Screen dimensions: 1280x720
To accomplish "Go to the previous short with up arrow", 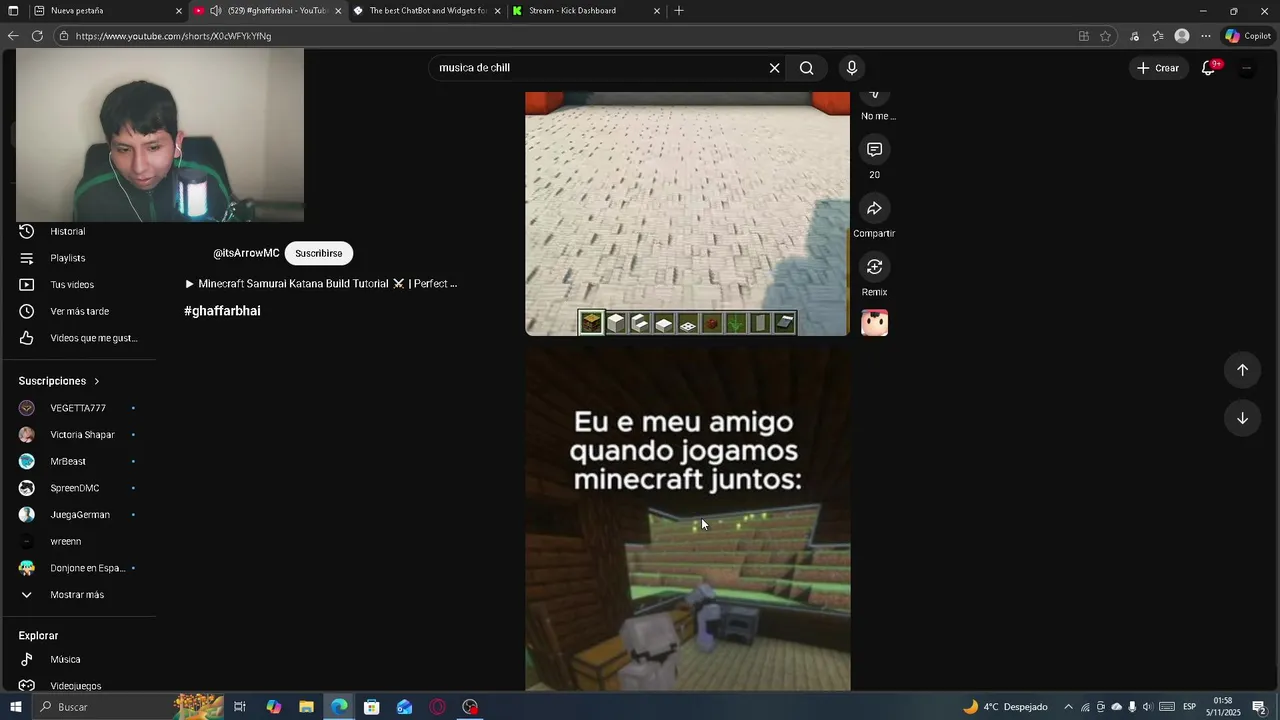I will (x=1242, y=370).
